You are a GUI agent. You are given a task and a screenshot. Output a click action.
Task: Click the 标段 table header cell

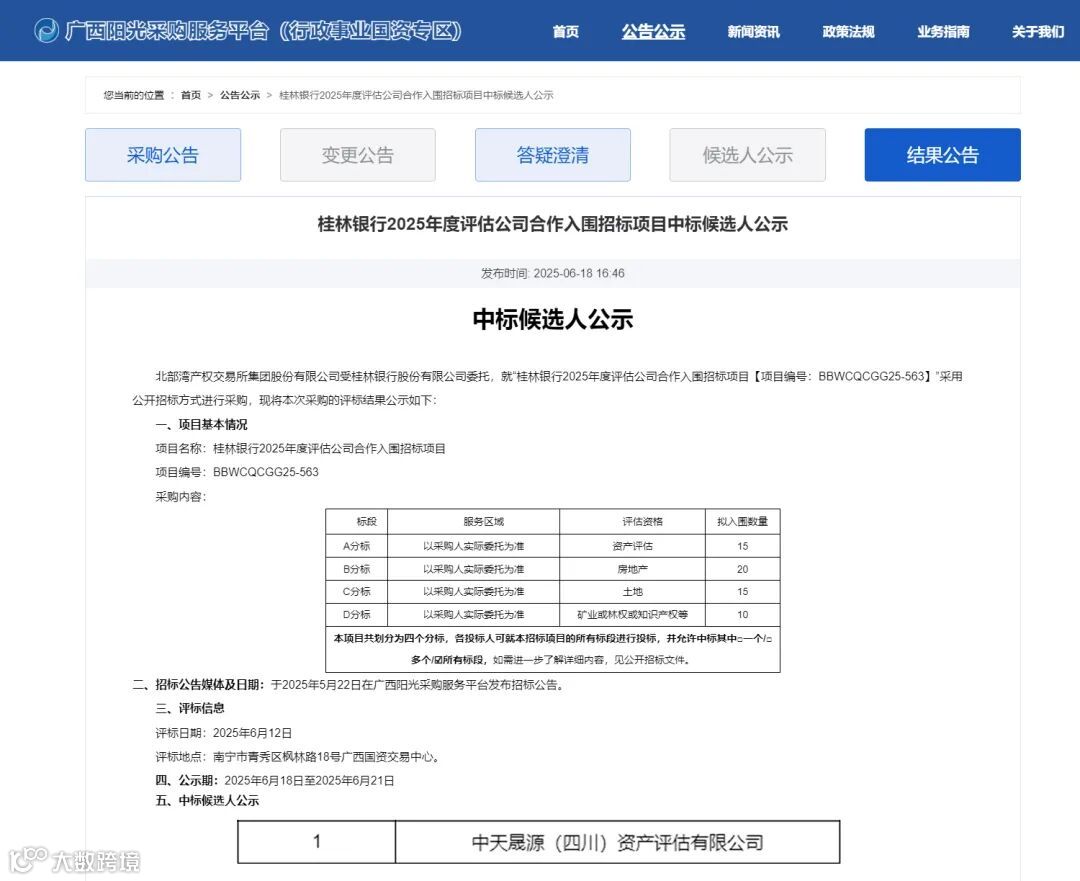click(x=357, y=521)
